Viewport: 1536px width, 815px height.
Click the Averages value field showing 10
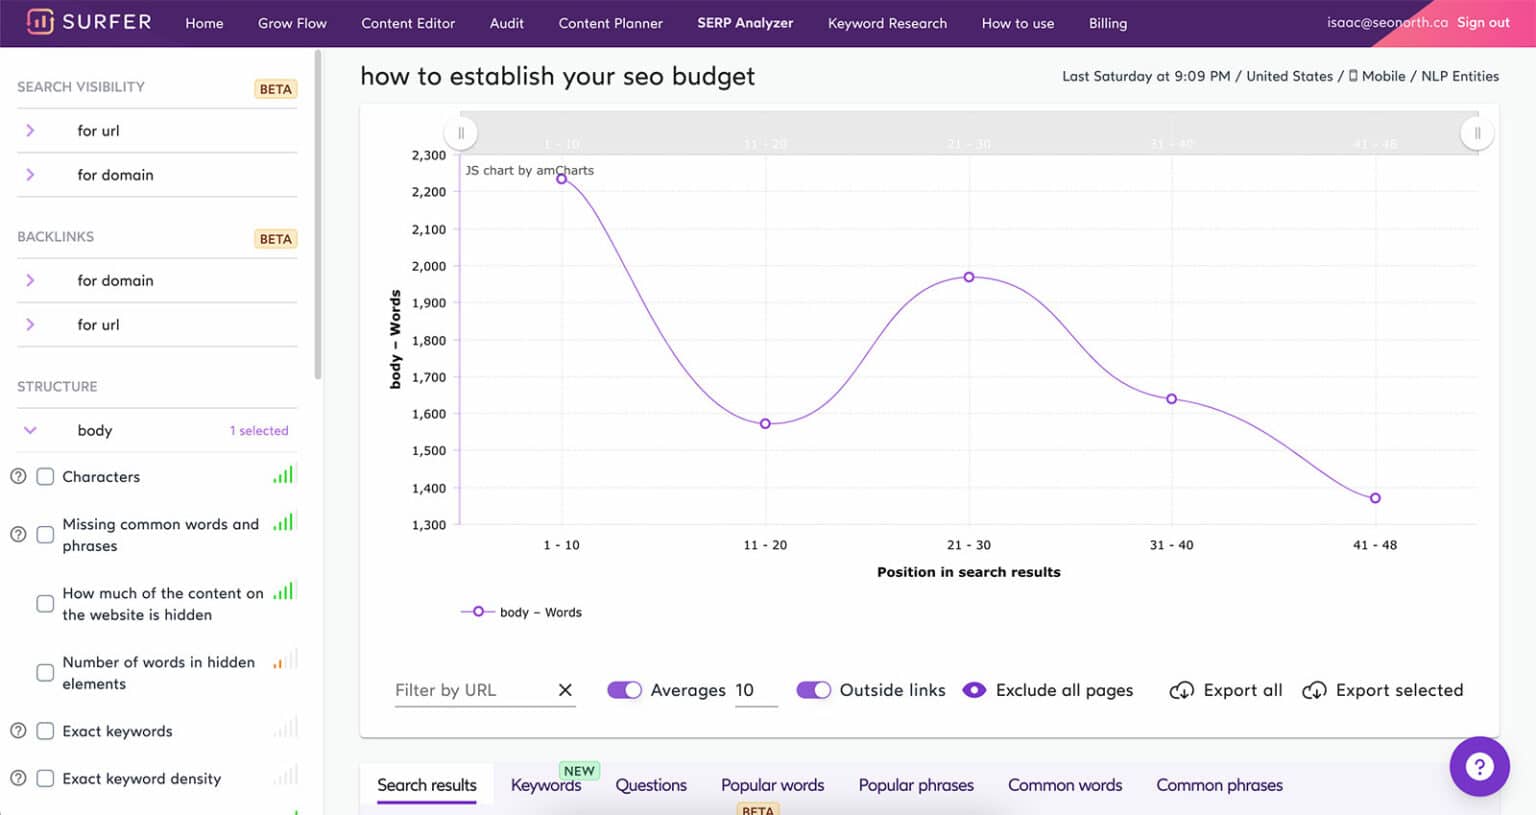point(756,691)
